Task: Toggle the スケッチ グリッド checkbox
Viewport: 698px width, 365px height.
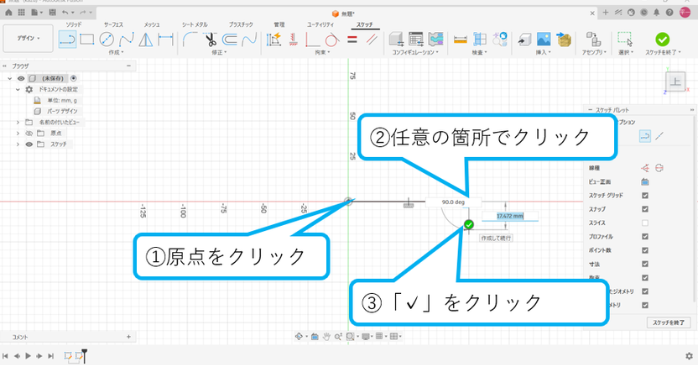Action: point(645,195)
